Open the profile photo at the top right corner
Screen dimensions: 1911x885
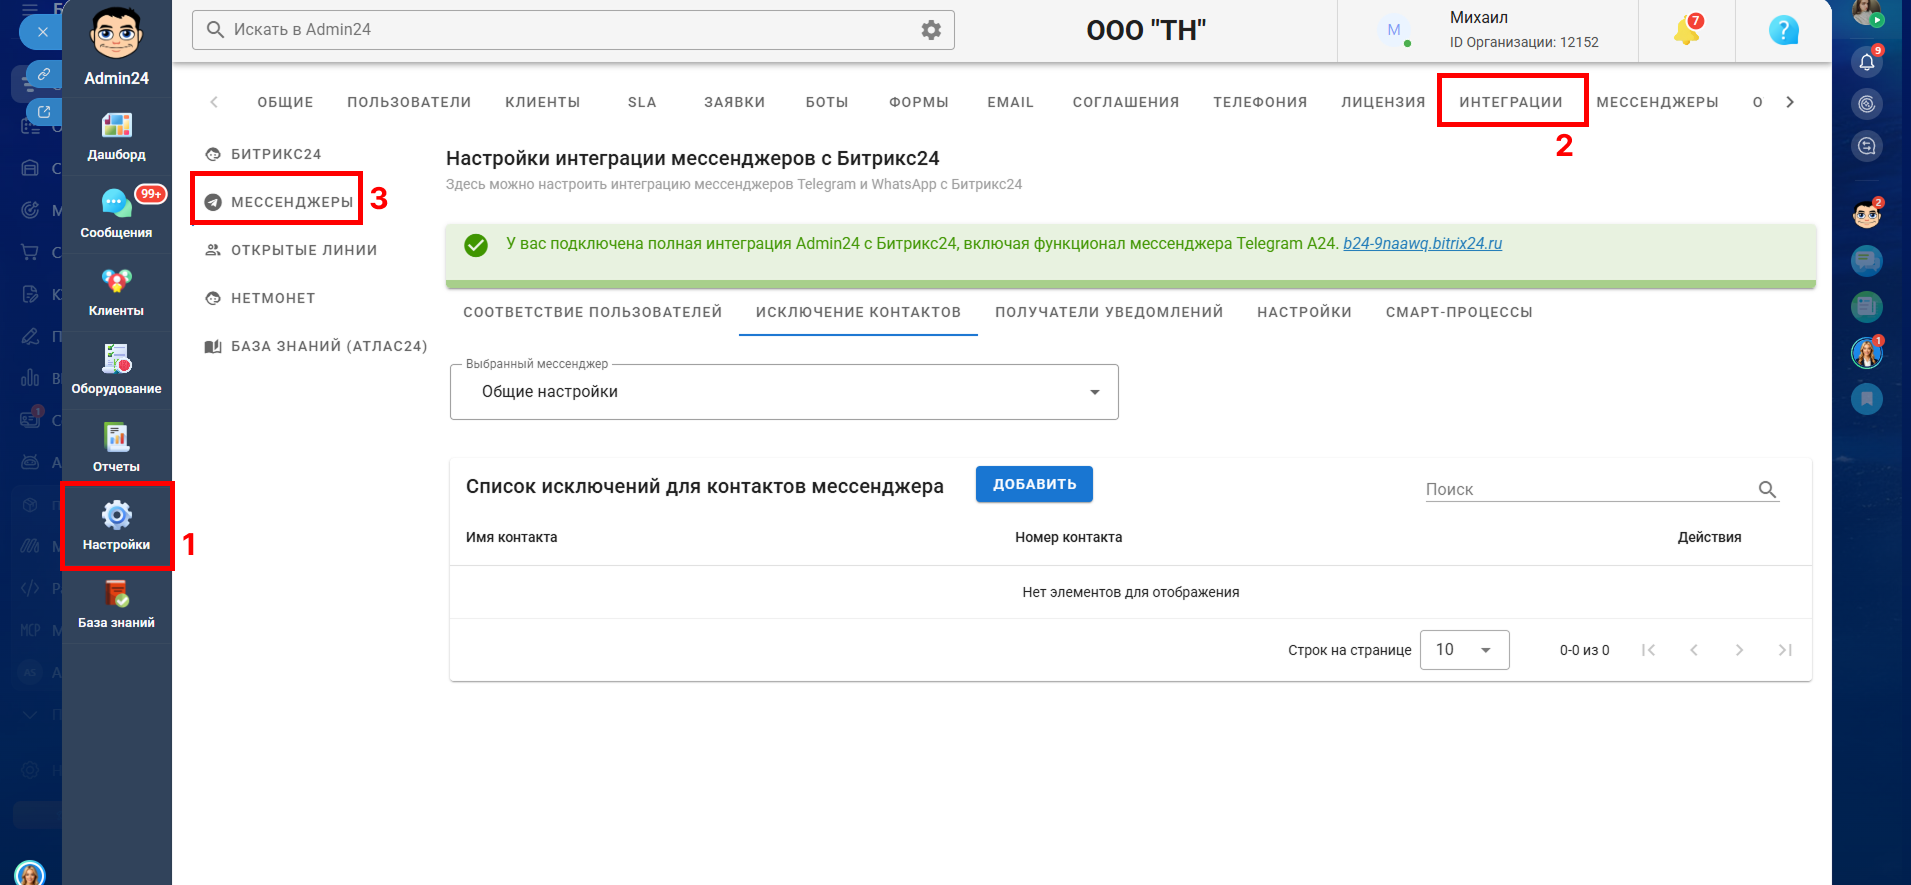pos(1866,12)
